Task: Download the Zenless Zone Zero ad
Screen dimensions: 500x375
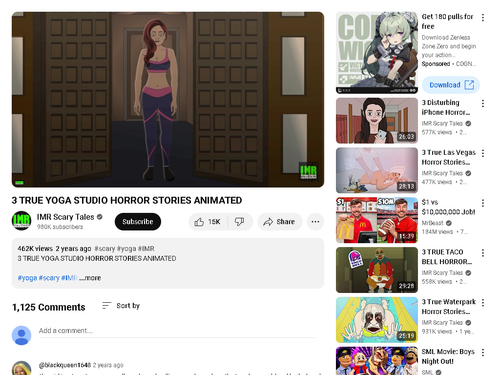Action: (x=451, y=85)
